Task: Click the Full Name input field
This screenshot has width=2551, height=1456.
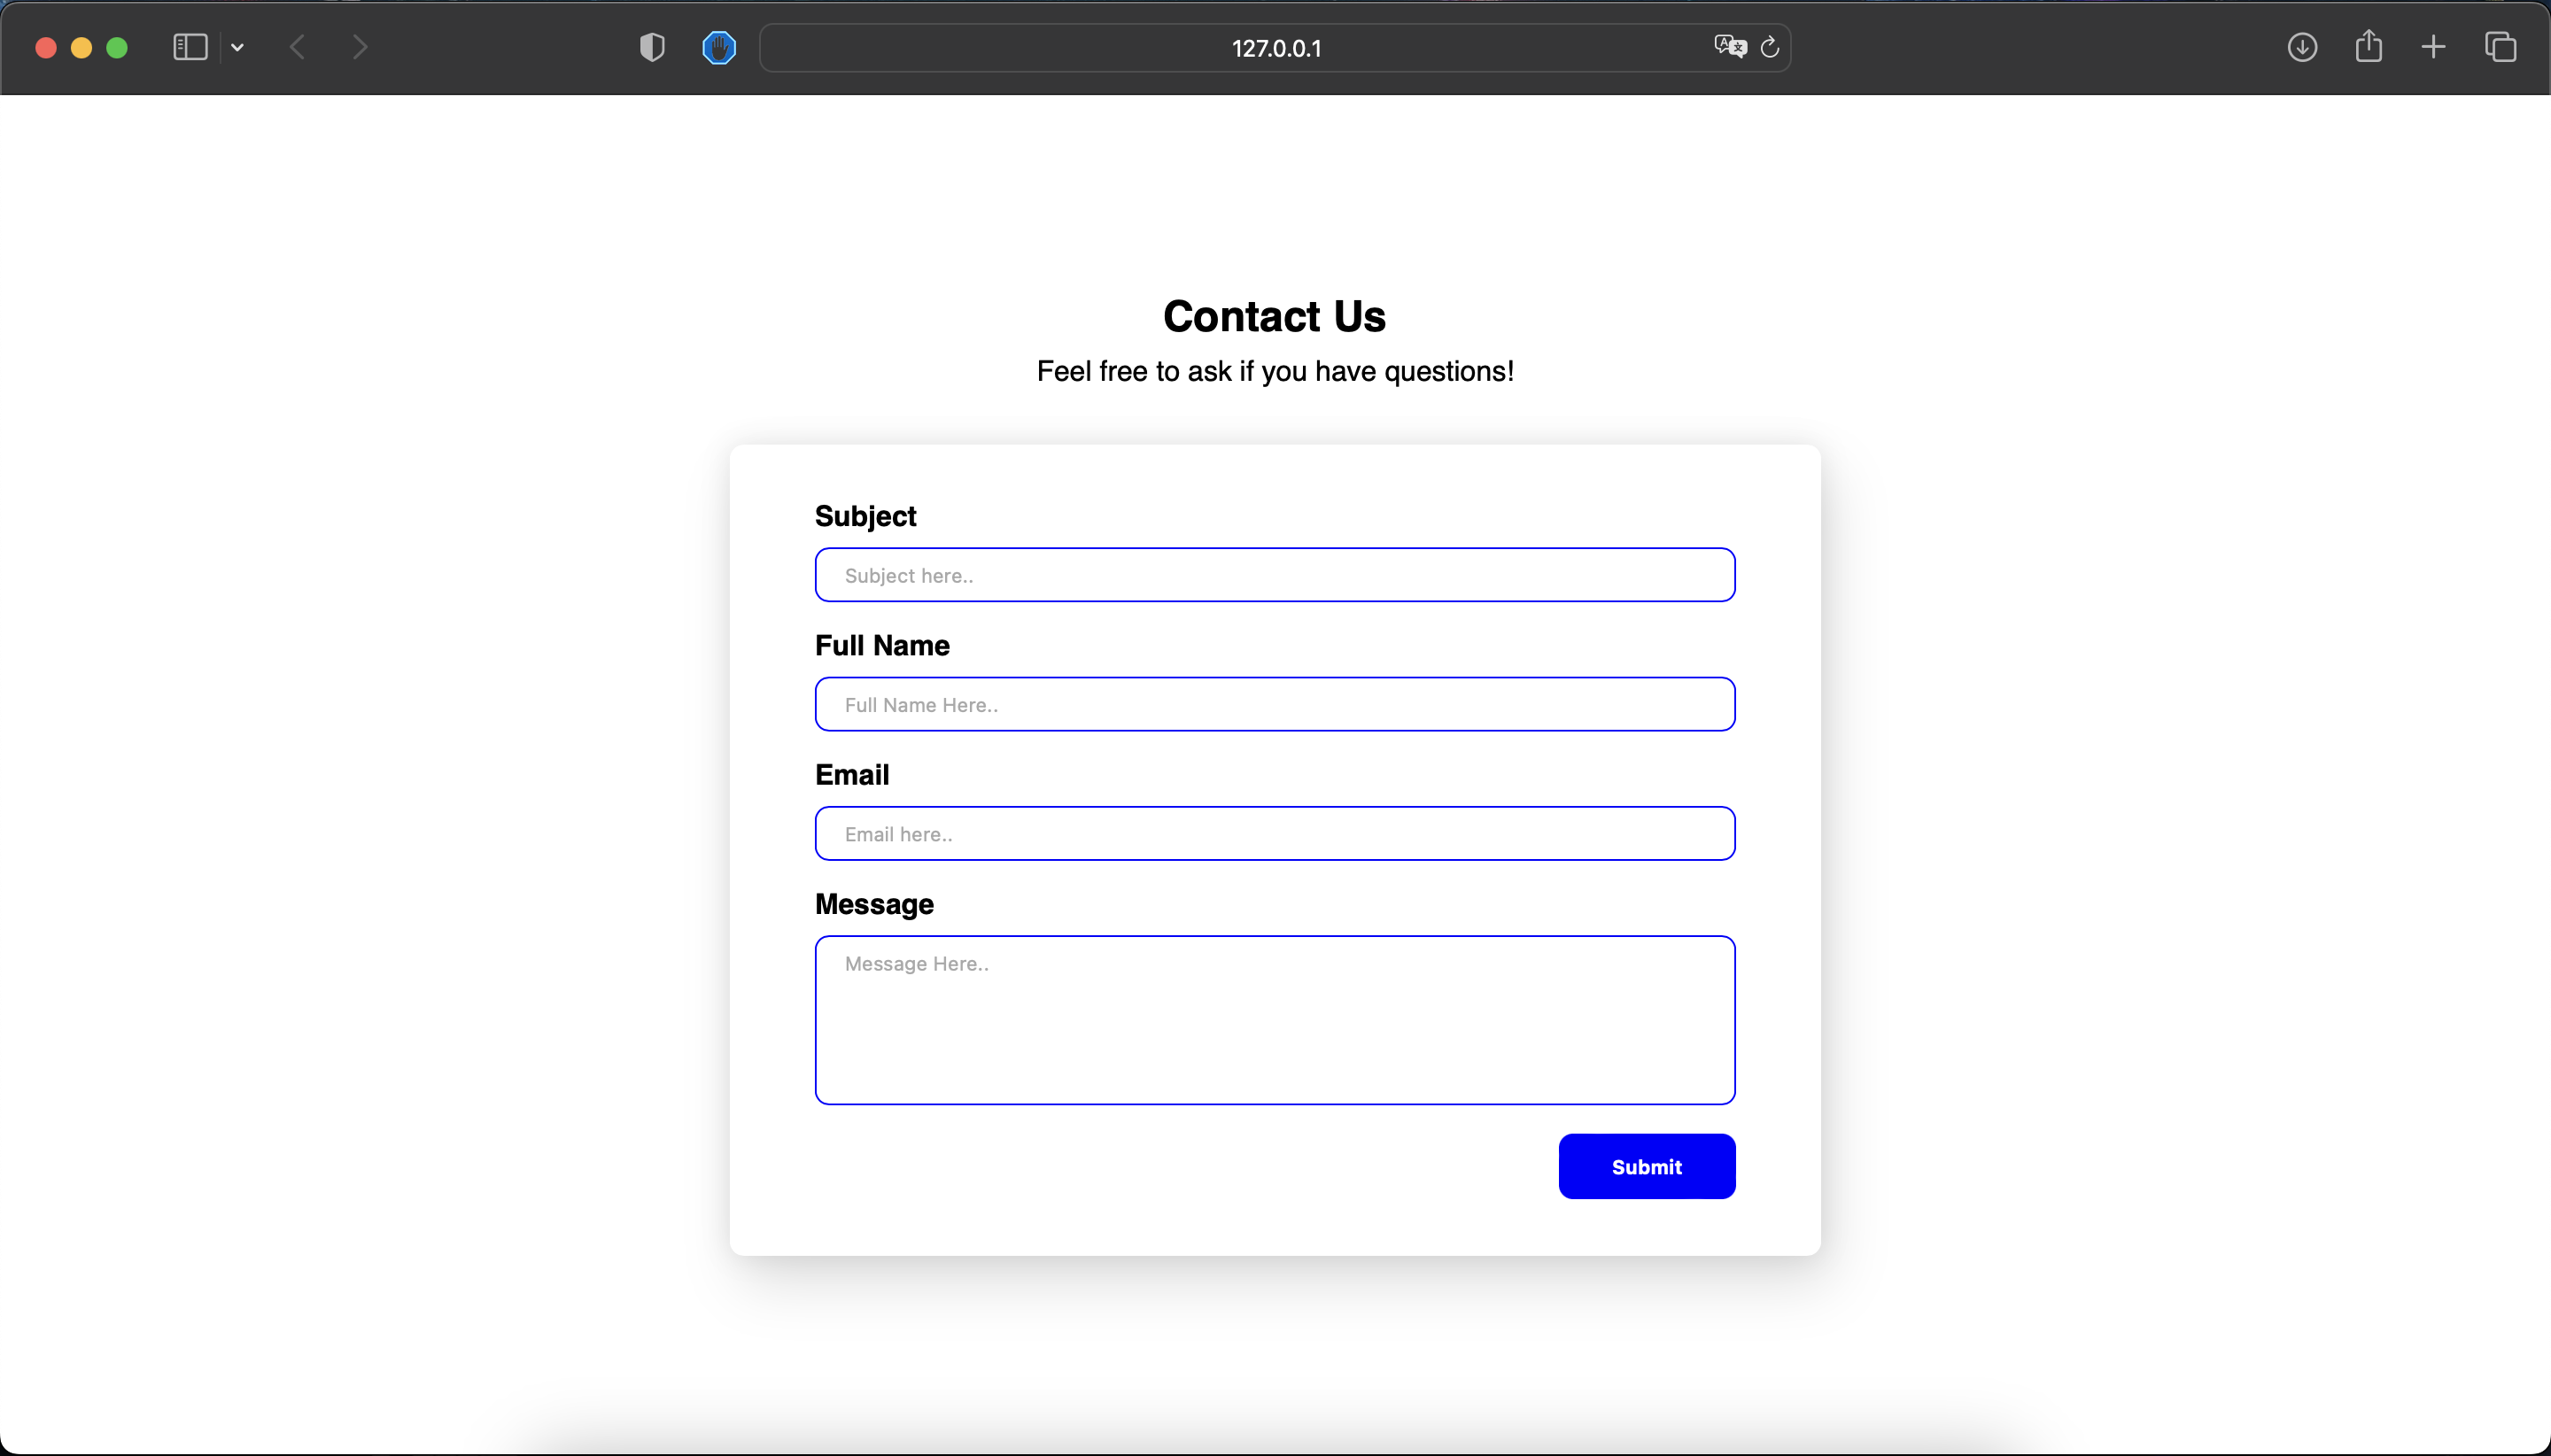Action: [1274, 704]
